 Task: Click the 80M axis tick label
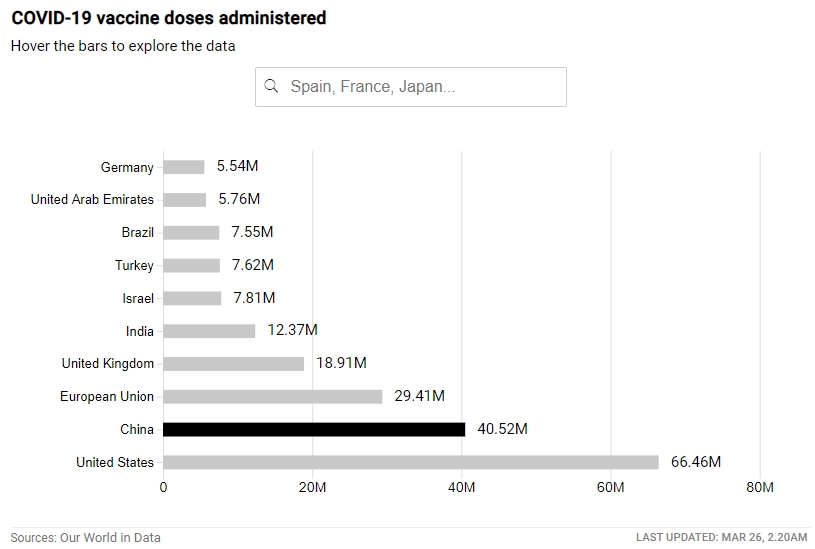[760, 487]
